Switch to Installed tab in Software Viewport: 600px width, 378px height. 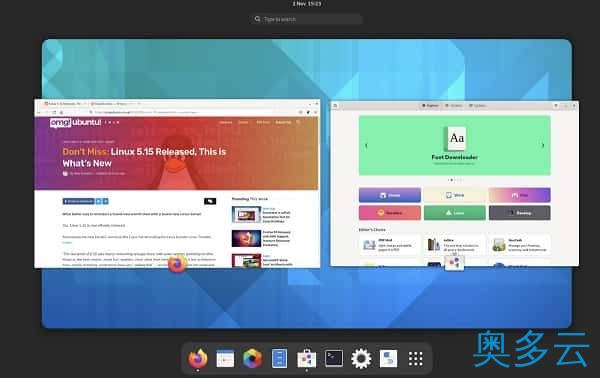[454, 106]
